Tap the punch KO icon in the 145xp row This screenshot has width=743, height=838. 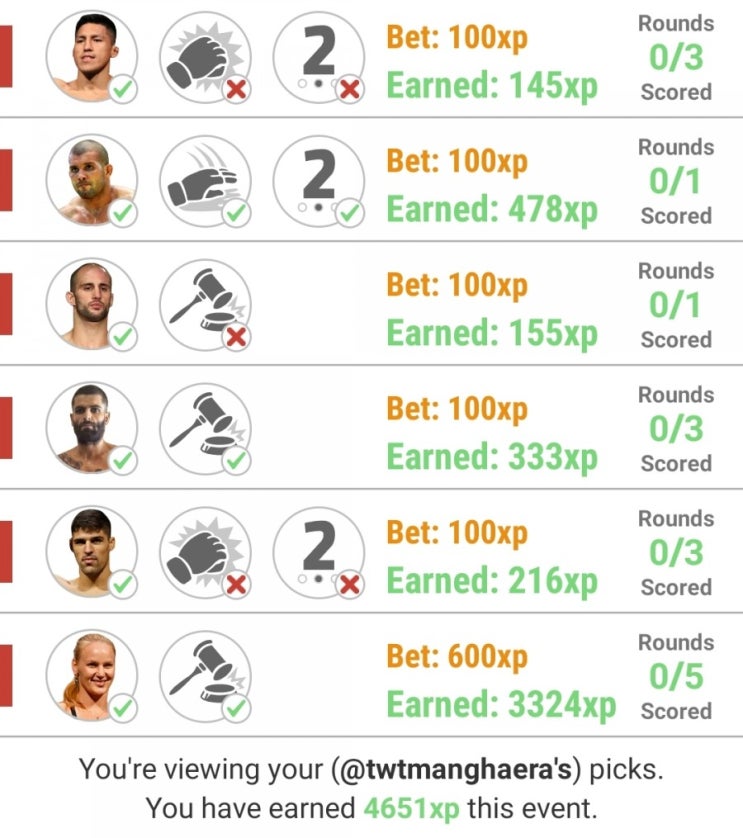(x=205, y=57)
